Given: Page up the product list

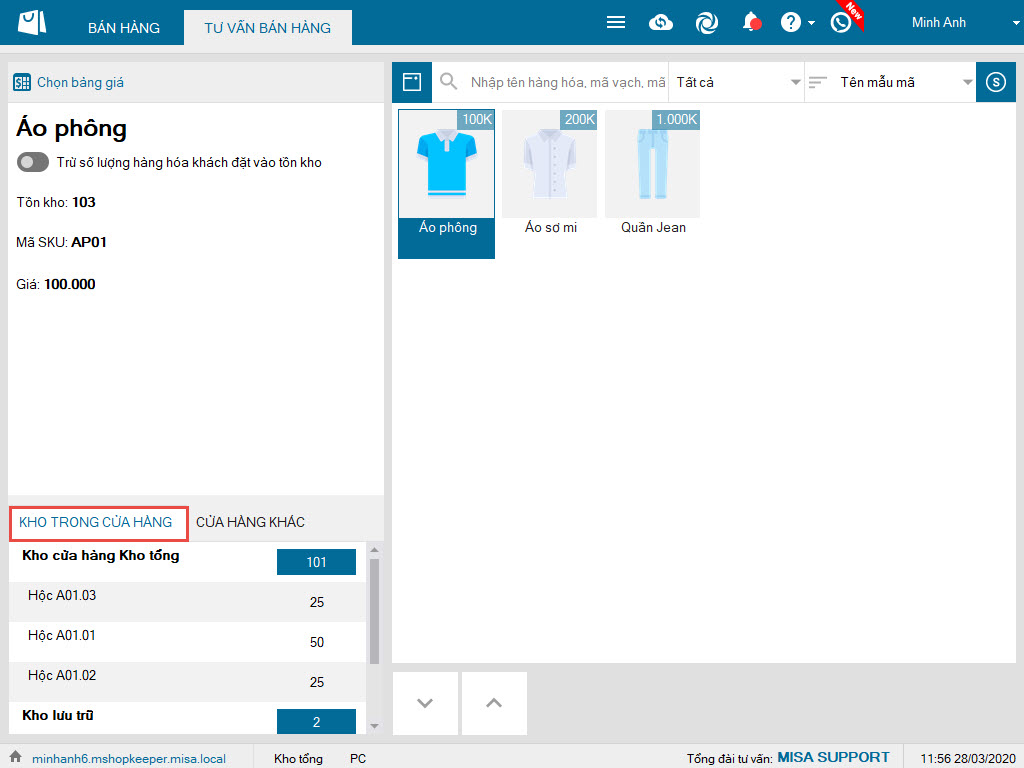Looking at the screenshot, I should click(494, 703).
